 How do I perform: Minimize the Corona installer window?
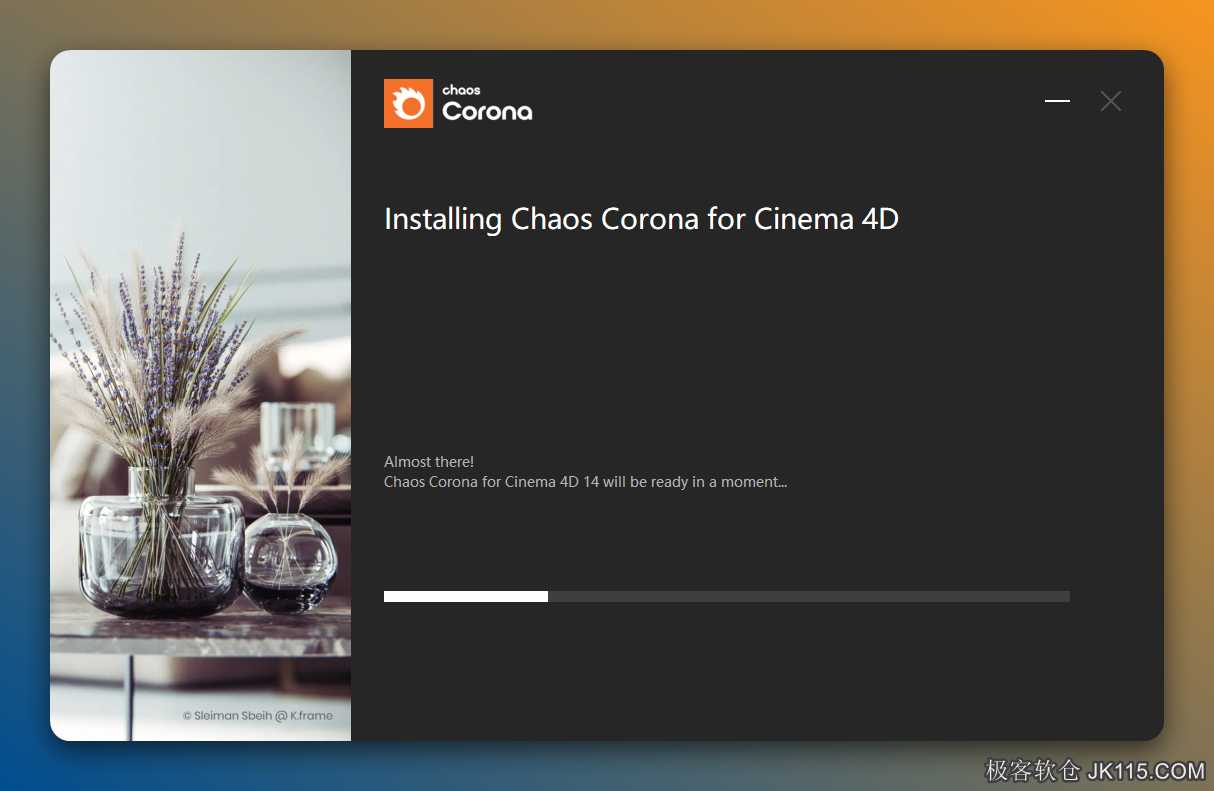(1057, 101)
